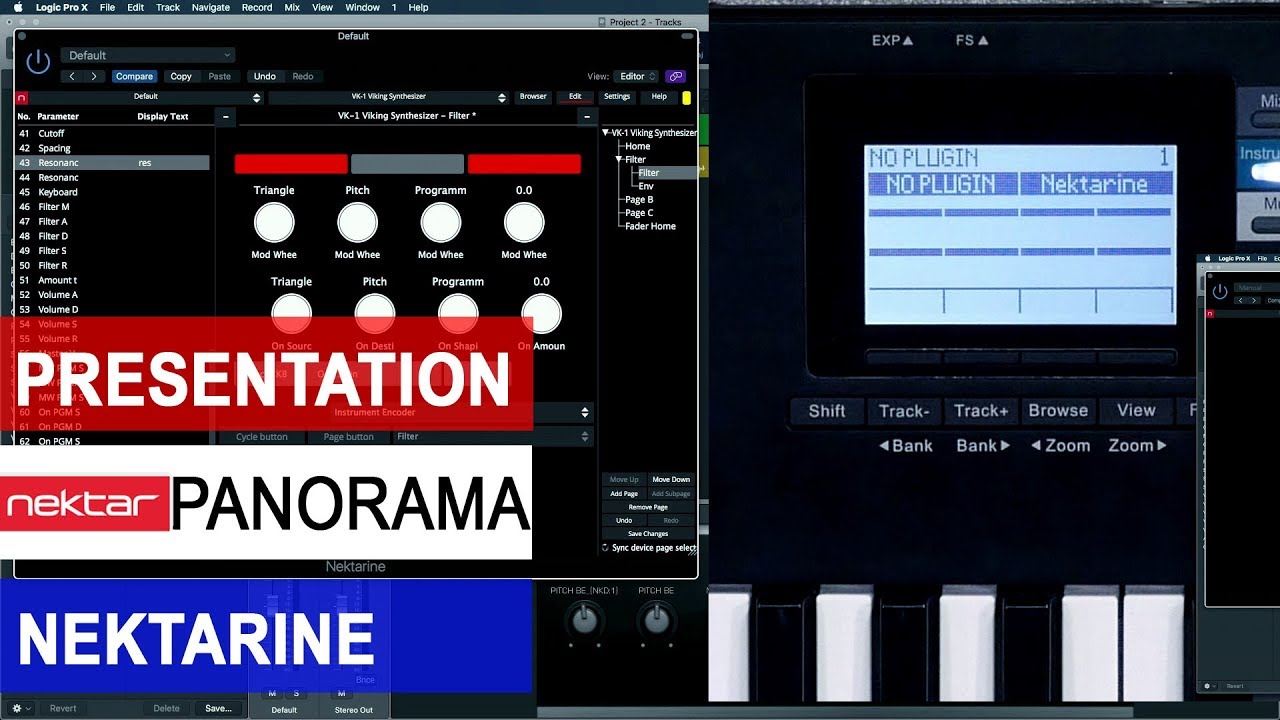1280x720 pixels.
Task: Click the red Nektar logo icon
Action: (x=22, y=97)
